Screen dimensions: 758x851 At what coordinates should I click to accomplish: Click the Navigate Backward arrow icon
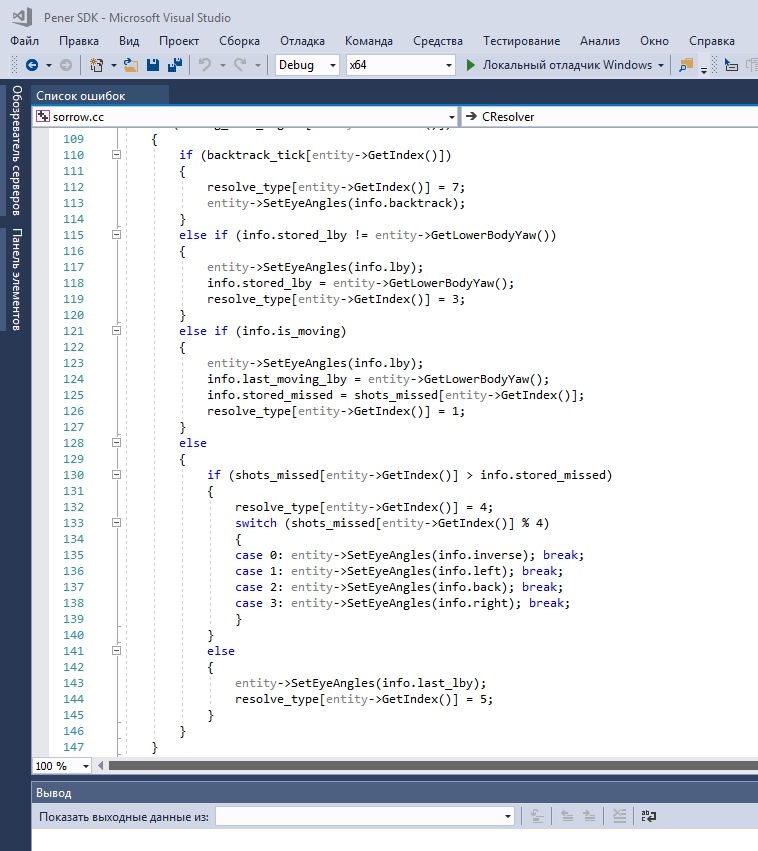[x=31, y=65]
